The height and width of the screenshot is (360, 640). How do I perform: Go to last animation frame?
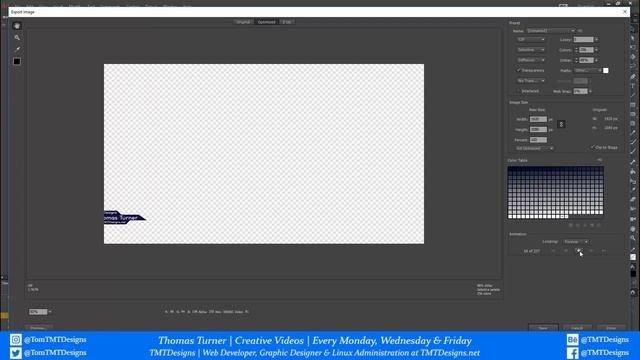pyautogui.click(x=604, y=251)
